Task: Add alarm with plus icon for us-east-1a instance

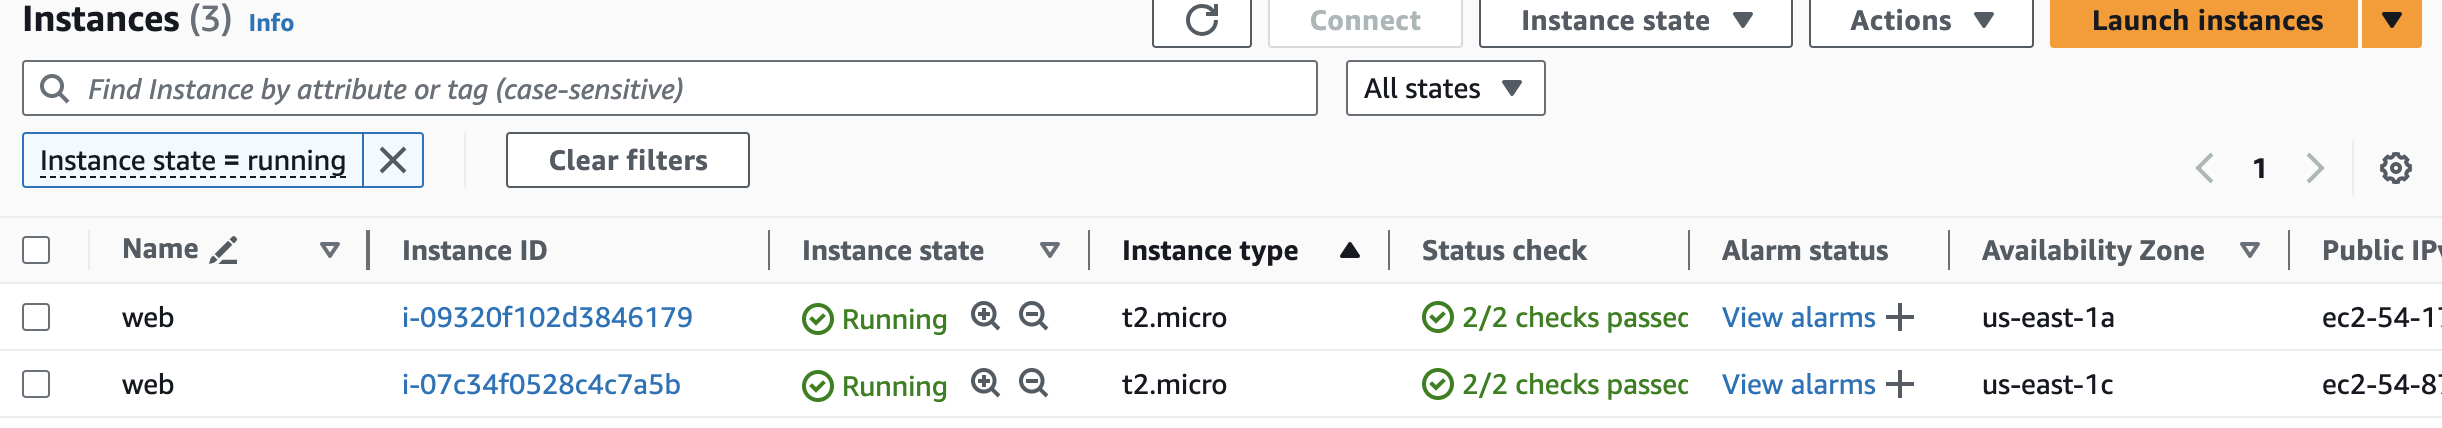Action: (1899, 318)
